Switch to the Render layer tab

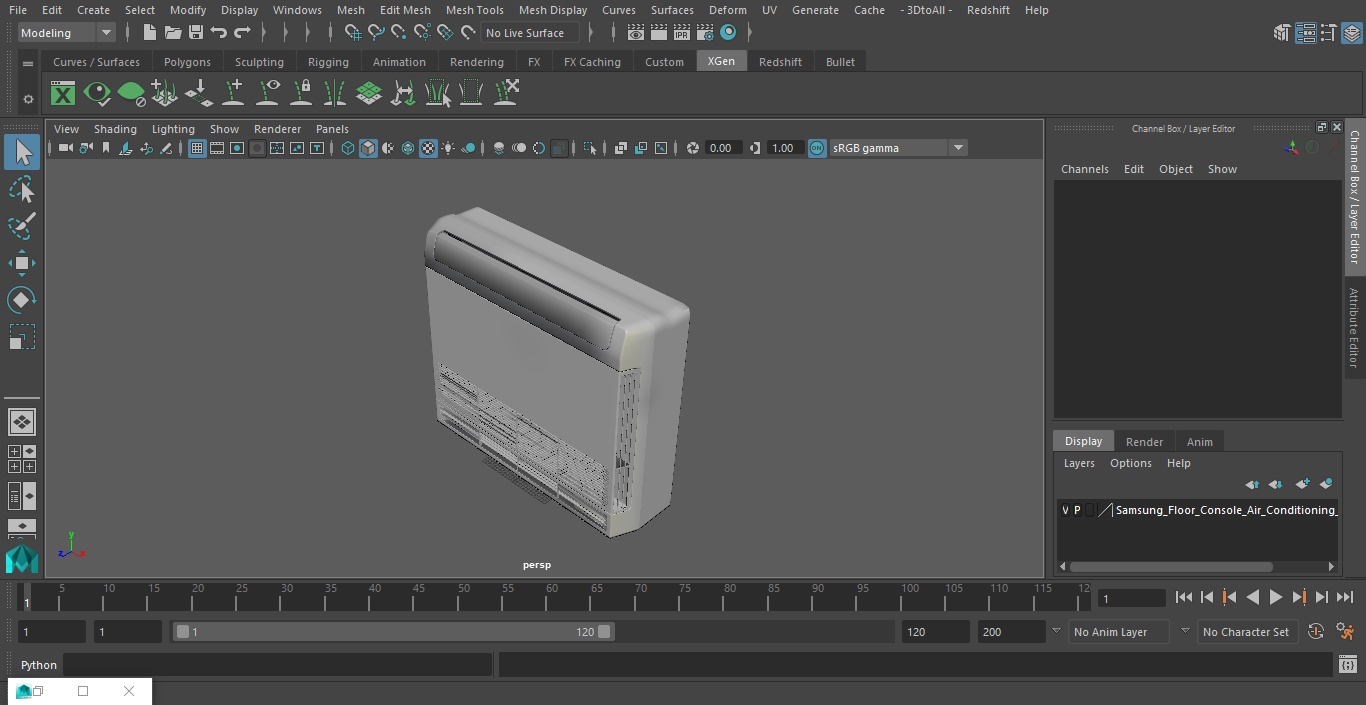1144,442
